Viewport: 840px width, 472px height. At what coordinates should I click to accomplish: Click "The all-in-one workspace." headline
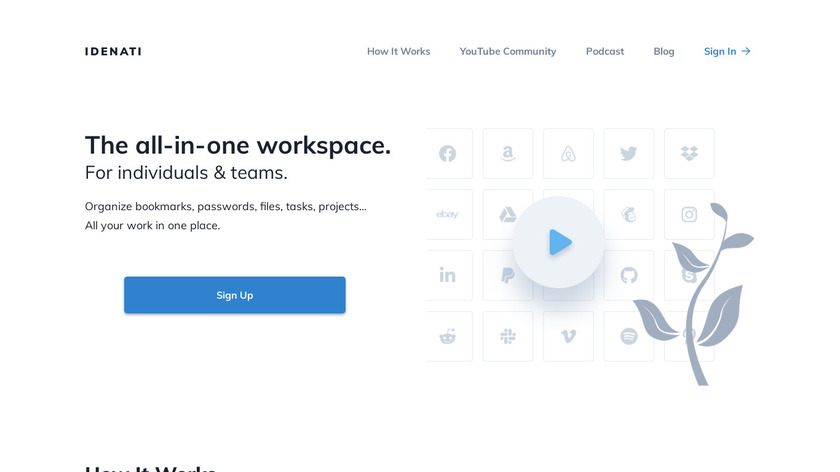pos(238,145)
